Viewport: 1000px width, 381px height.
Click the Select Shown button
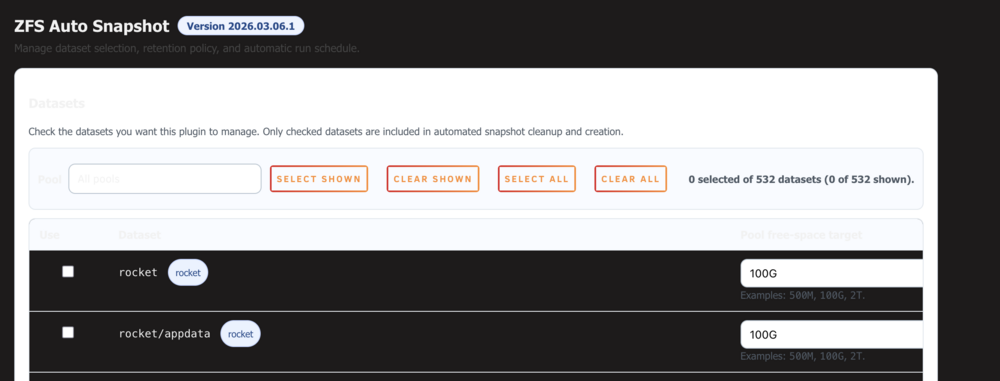pyautogui.click(x=319, y=179)
